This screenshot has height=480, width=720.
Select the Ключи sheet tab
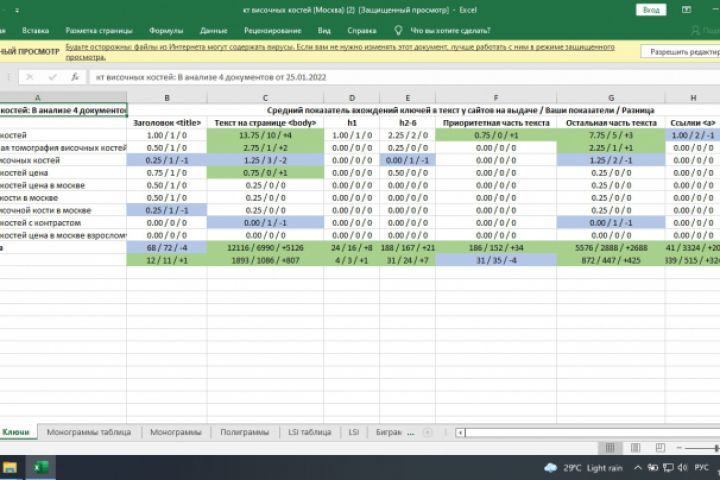pos(16,432)
